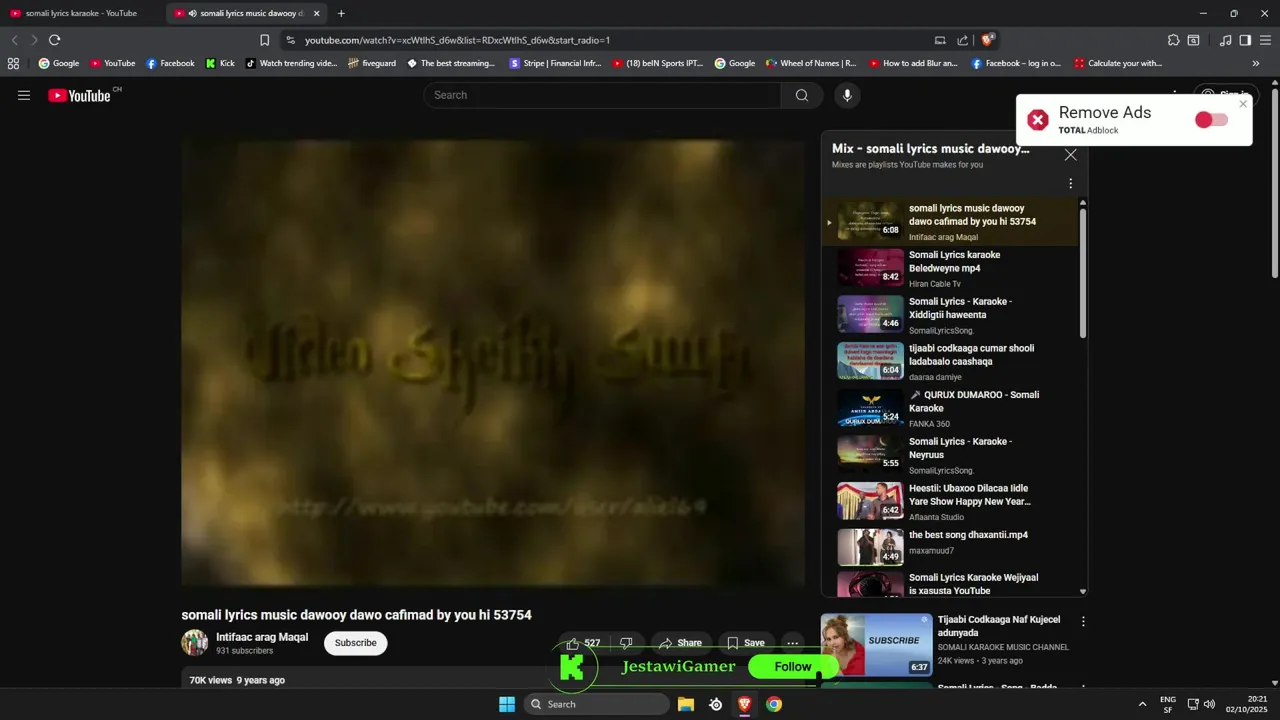Open Tijaabi Codkaaga Naf Kujecel thumbnail
The image size is (1280, 720).
click(877, 644)
